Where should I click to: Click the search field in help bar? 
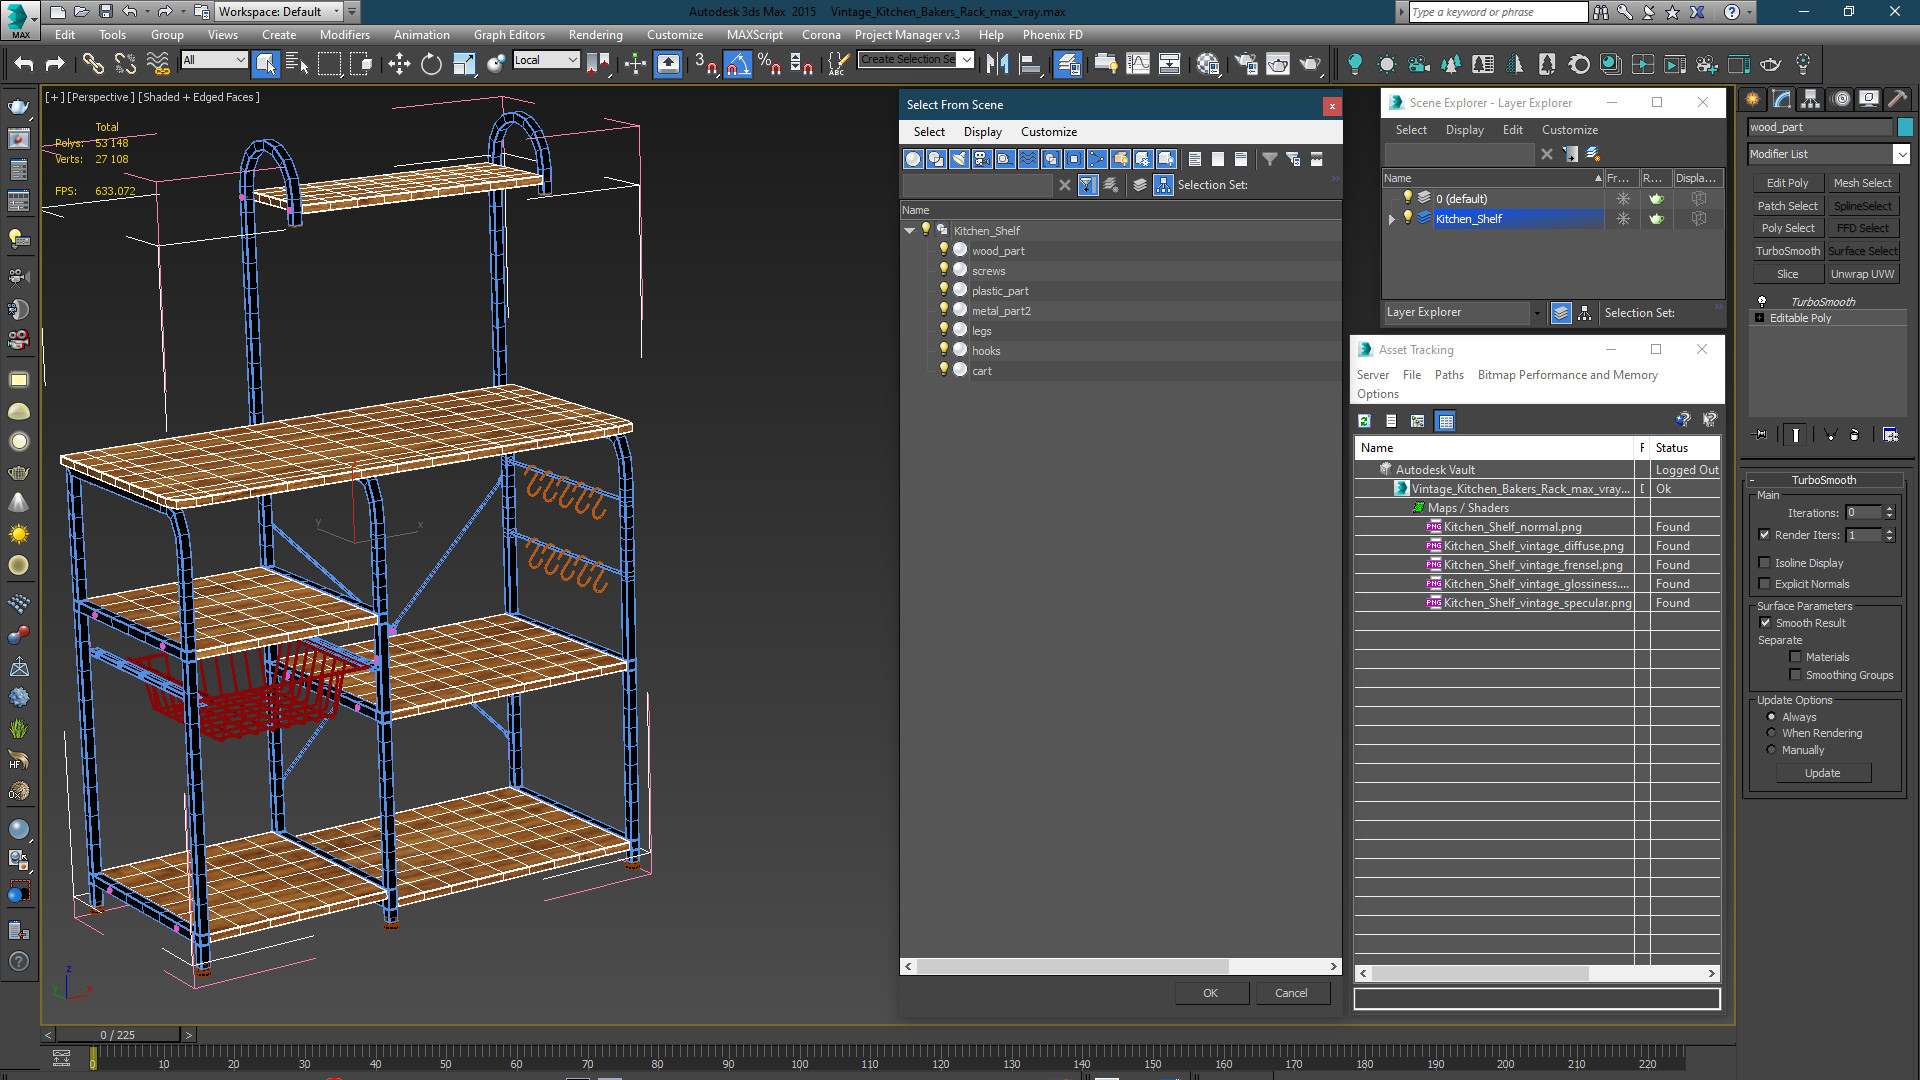coord(1497,12)
